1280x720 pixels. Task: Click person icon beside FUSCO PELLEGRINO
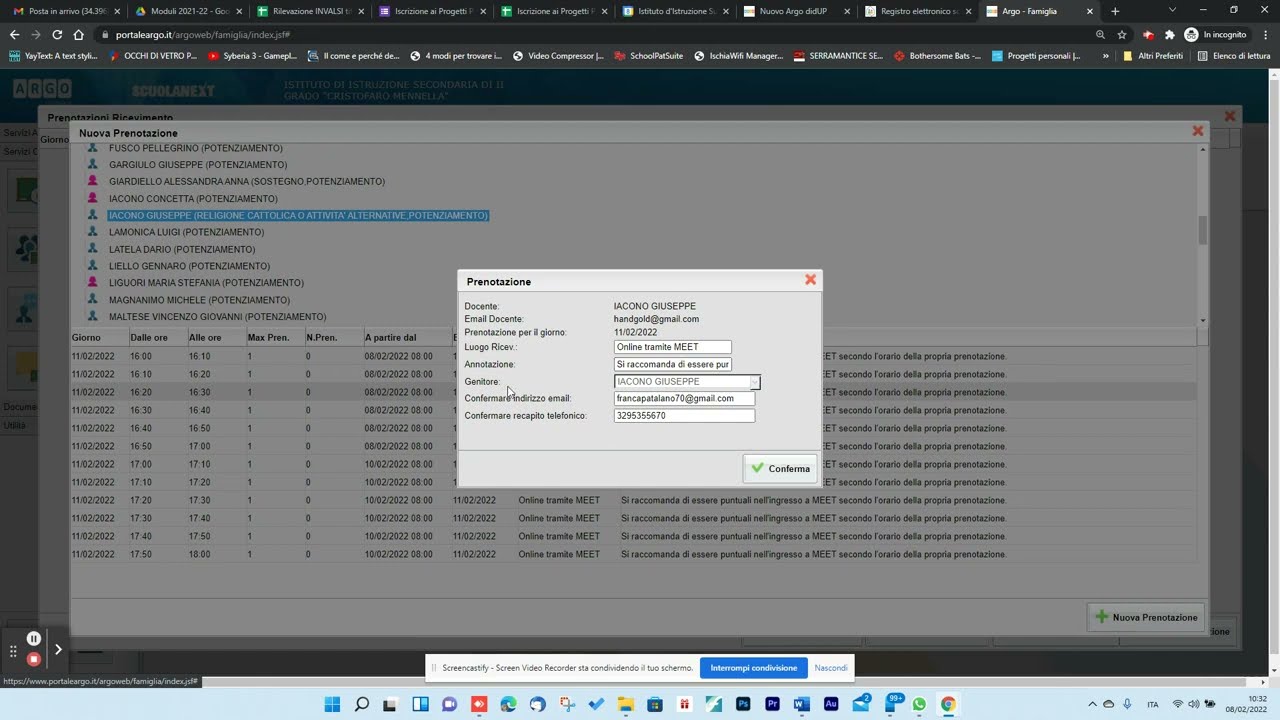pos(93,148)
